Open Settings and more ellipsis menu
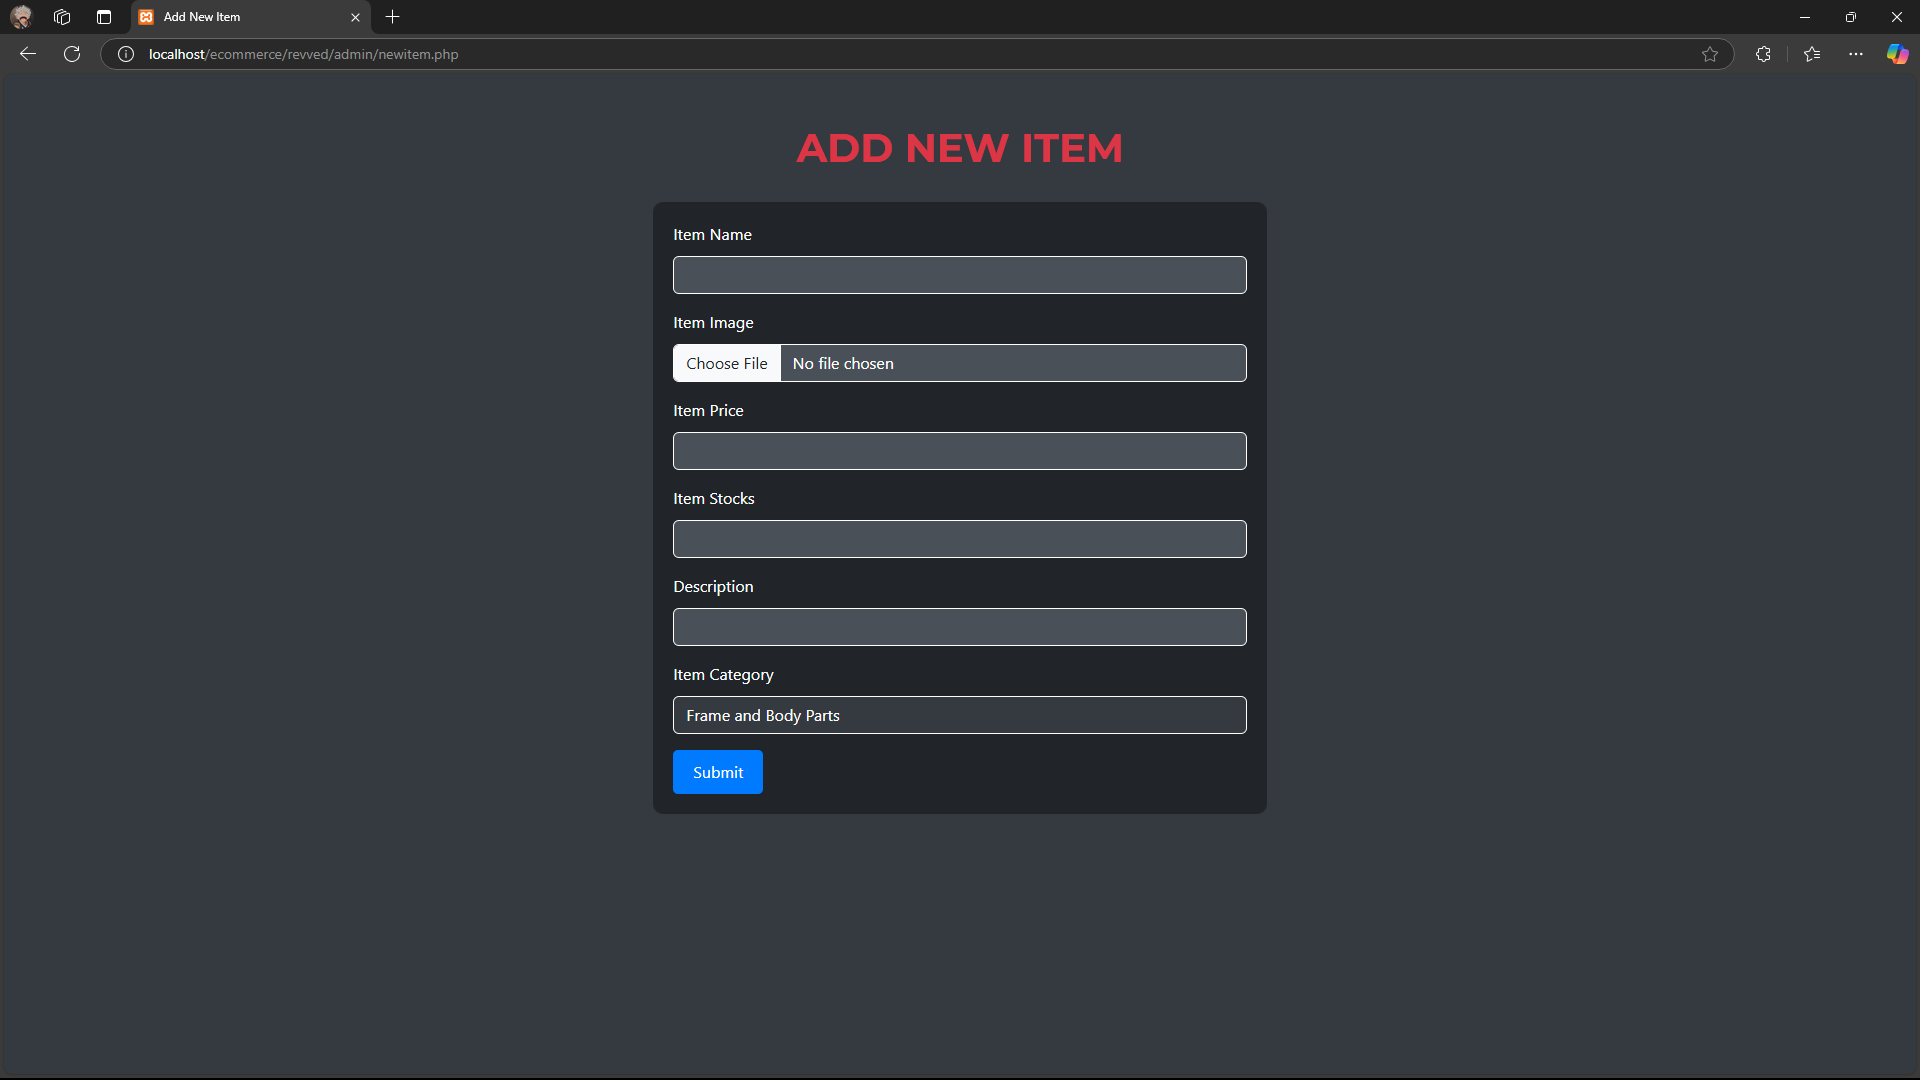The image size is (1920, 1080). coord(1856,54)
